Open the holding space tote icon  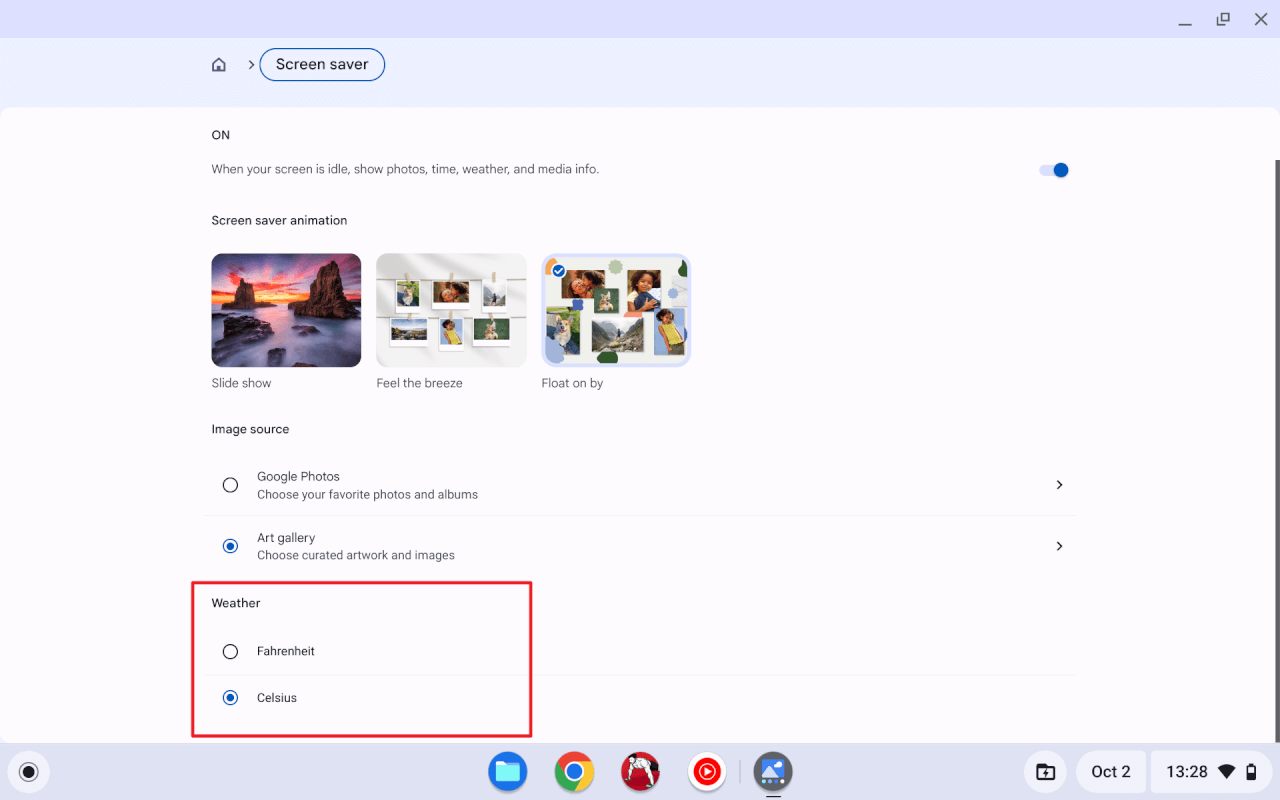click(1045, 772)
